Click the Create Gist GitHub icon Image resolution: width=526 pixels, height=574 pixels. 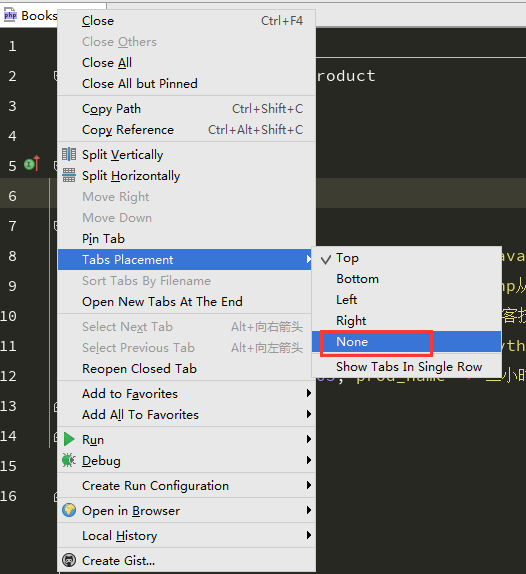point(69,560)
